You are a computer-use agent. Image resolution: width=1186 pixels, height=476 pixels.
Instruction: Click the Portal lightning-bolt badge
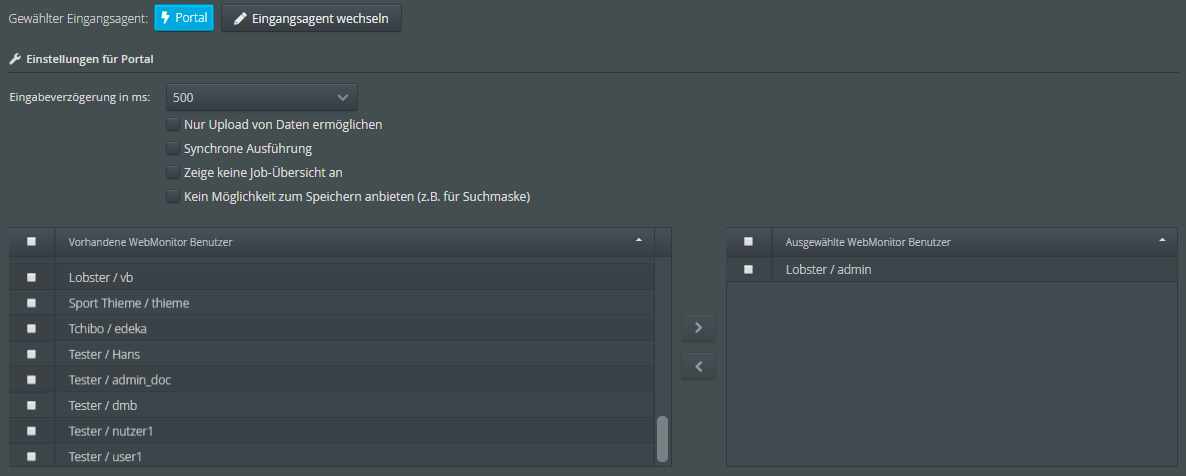coord(184,18)
